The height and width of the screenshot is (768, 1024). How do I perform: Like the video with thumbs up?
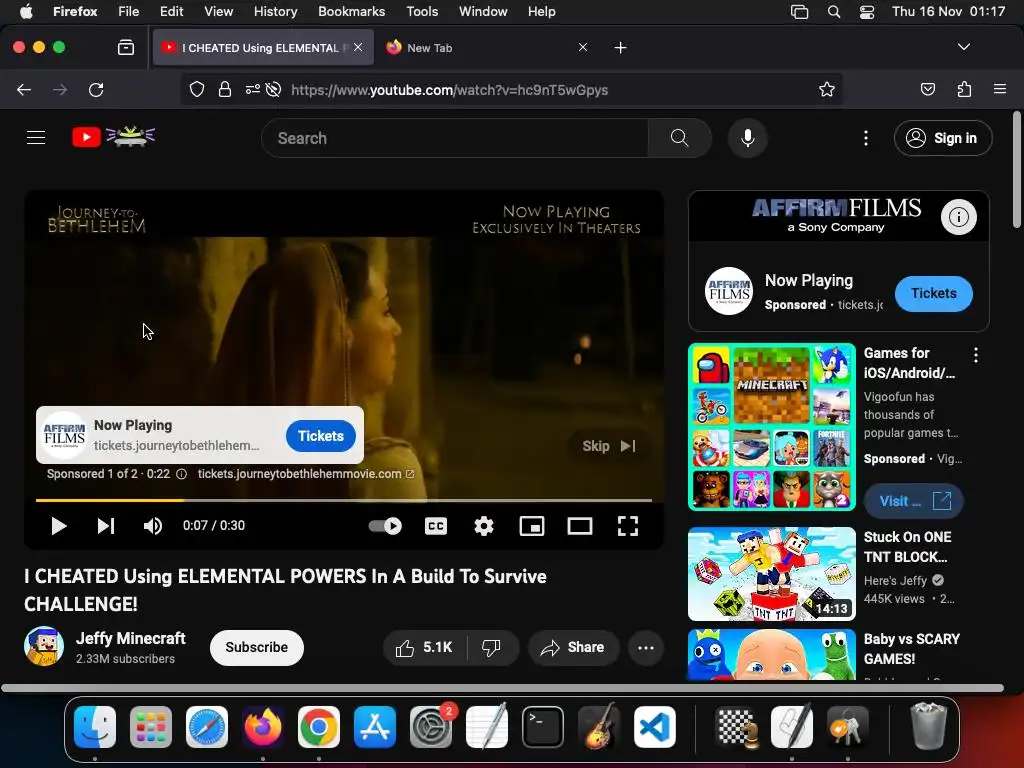pos(424,647)
